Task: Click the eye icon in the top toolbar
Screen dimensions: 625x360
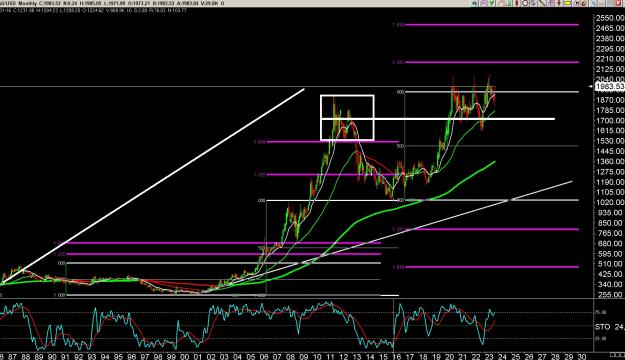Action: coord(475,3)
